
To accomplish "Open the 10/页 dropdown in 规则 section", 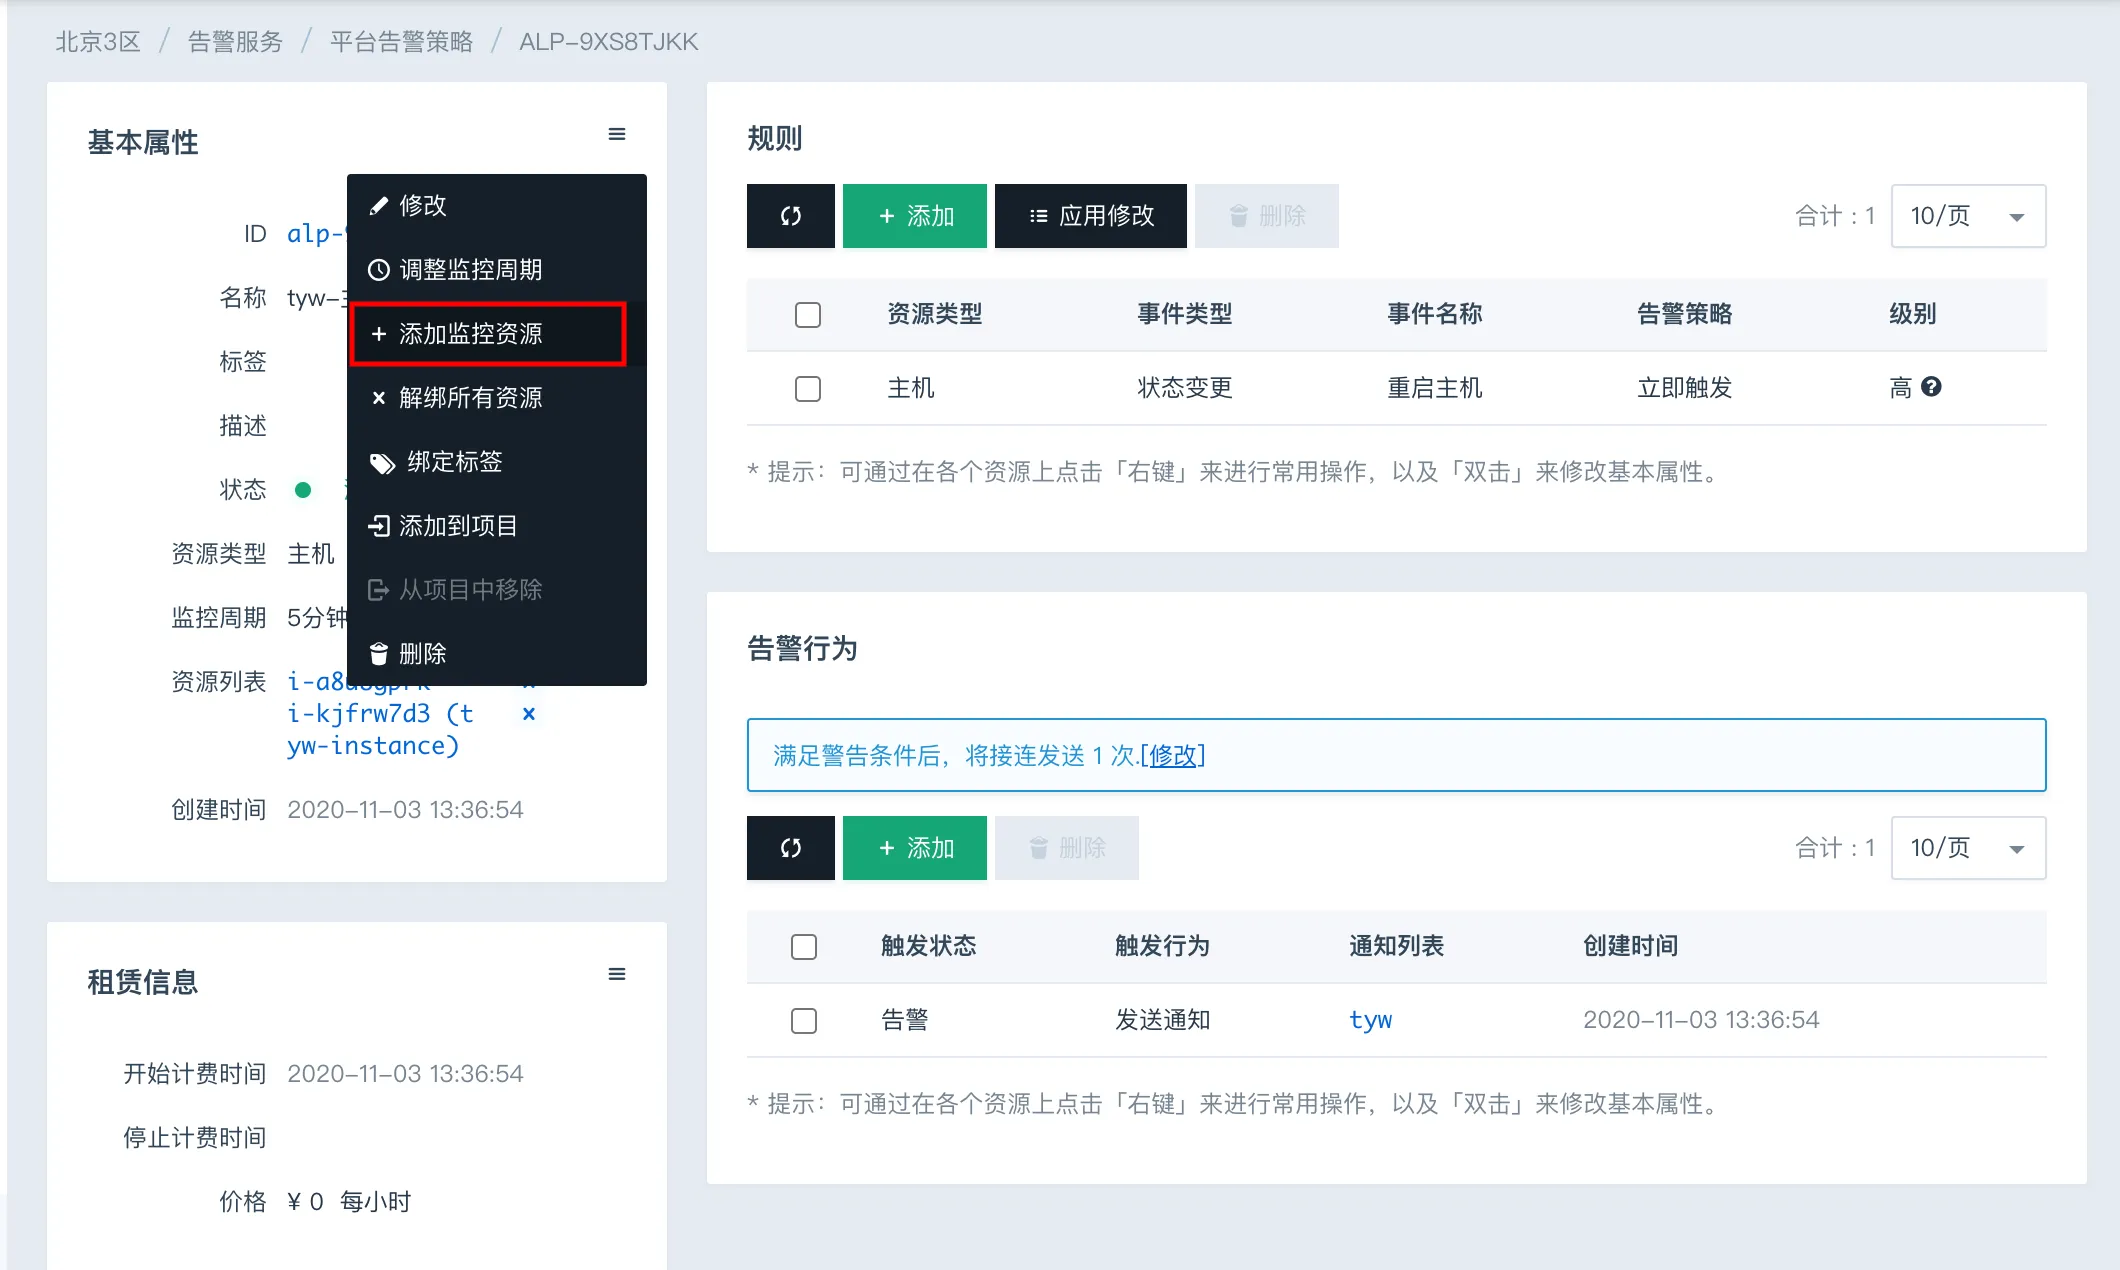I will tap(1968, 216).
